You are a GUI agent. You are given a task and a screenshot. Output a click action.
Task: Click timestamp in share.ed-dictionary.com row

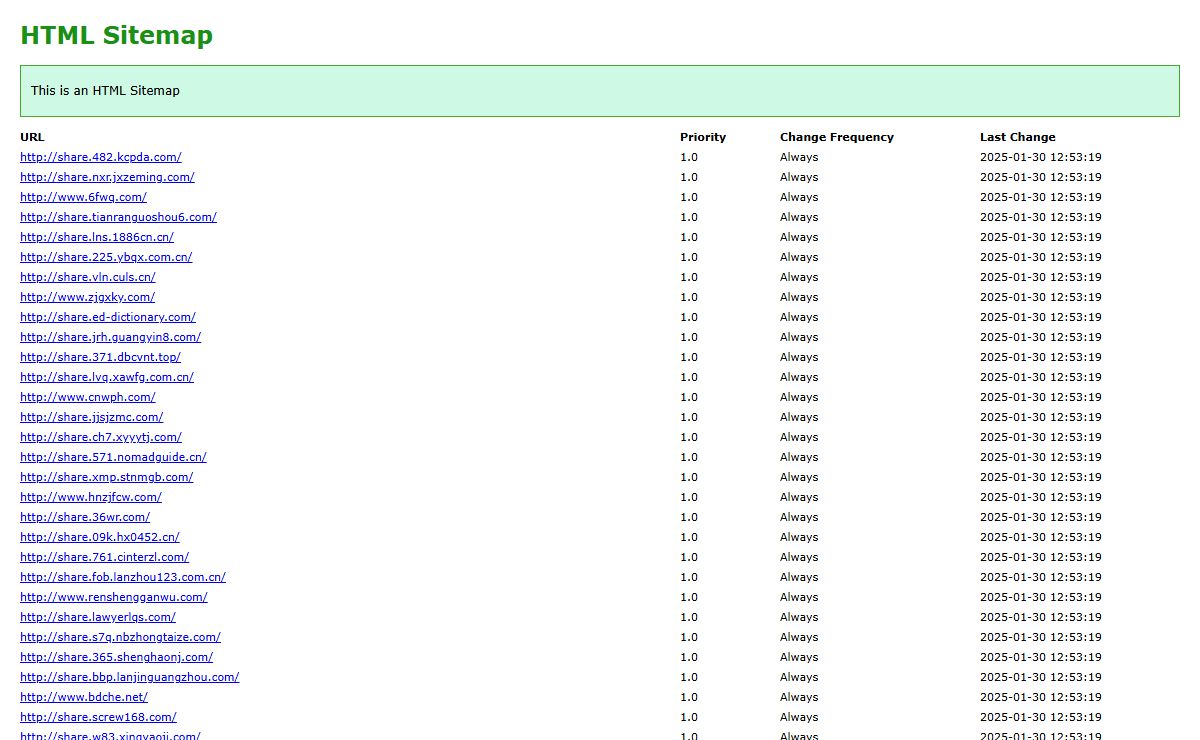(x=1041, y=317)
